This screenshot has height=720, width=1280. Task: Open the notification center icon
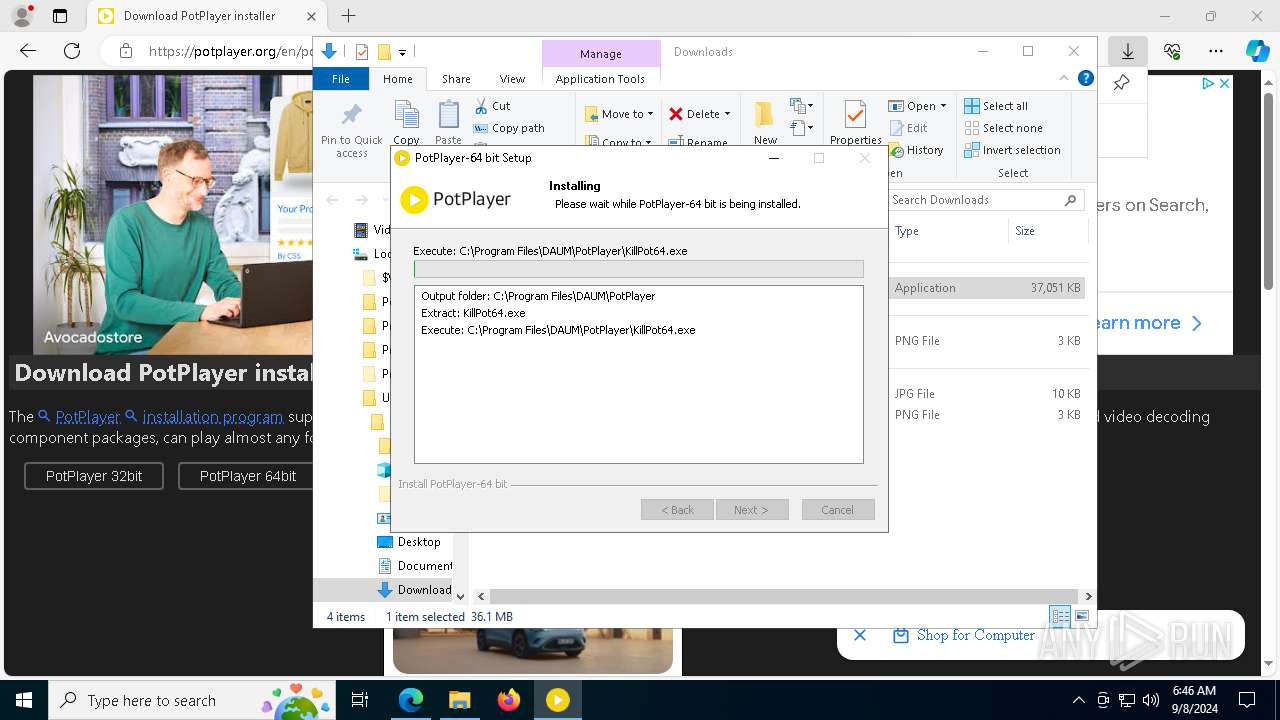pos(1247,700)
